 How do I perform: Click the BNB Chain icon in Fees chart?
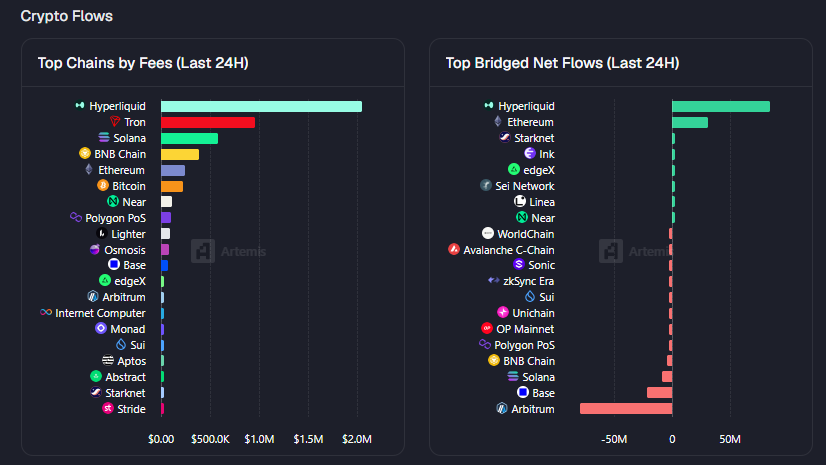pos(85,153)
